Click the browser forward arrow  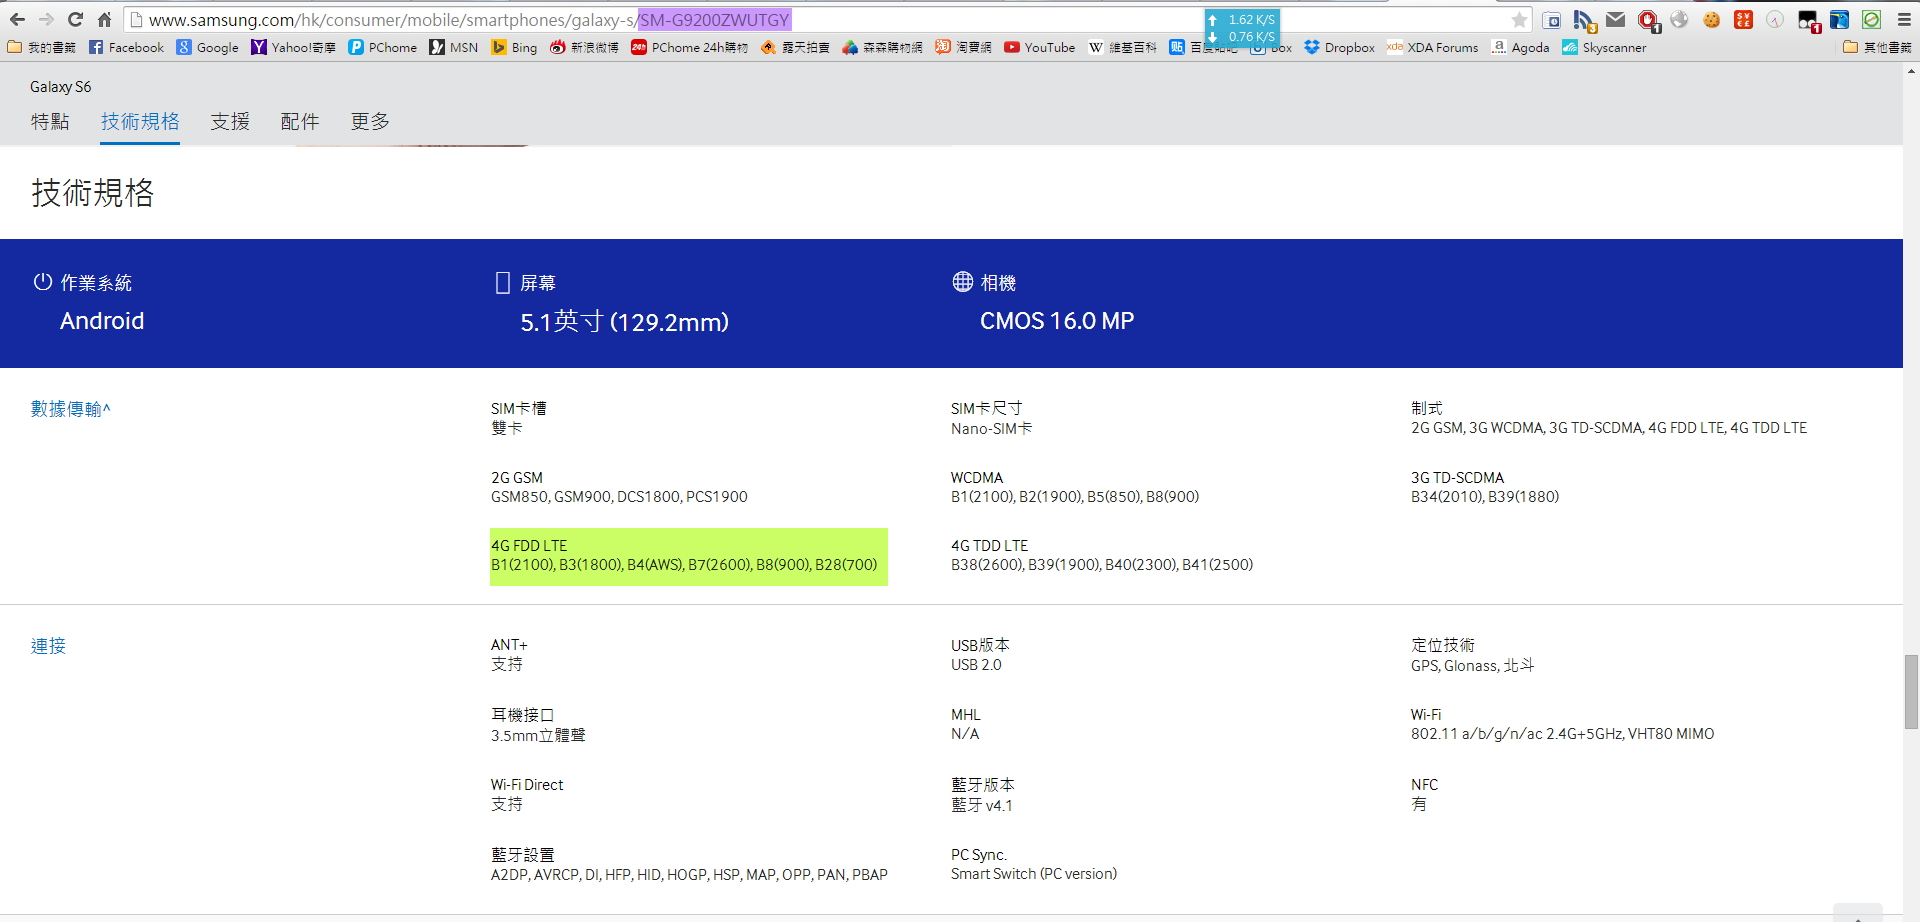[46, 19]
